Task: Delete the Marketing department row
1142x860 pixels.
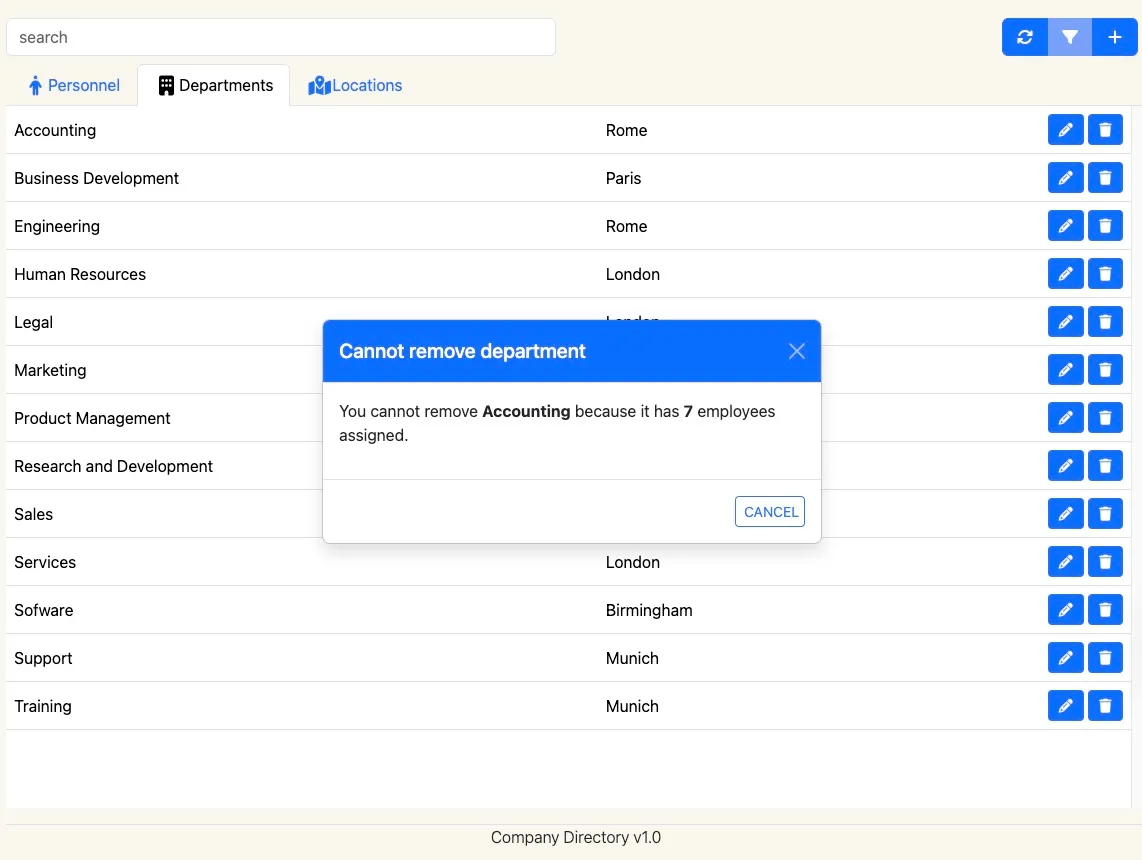Action: [1105, 370]
